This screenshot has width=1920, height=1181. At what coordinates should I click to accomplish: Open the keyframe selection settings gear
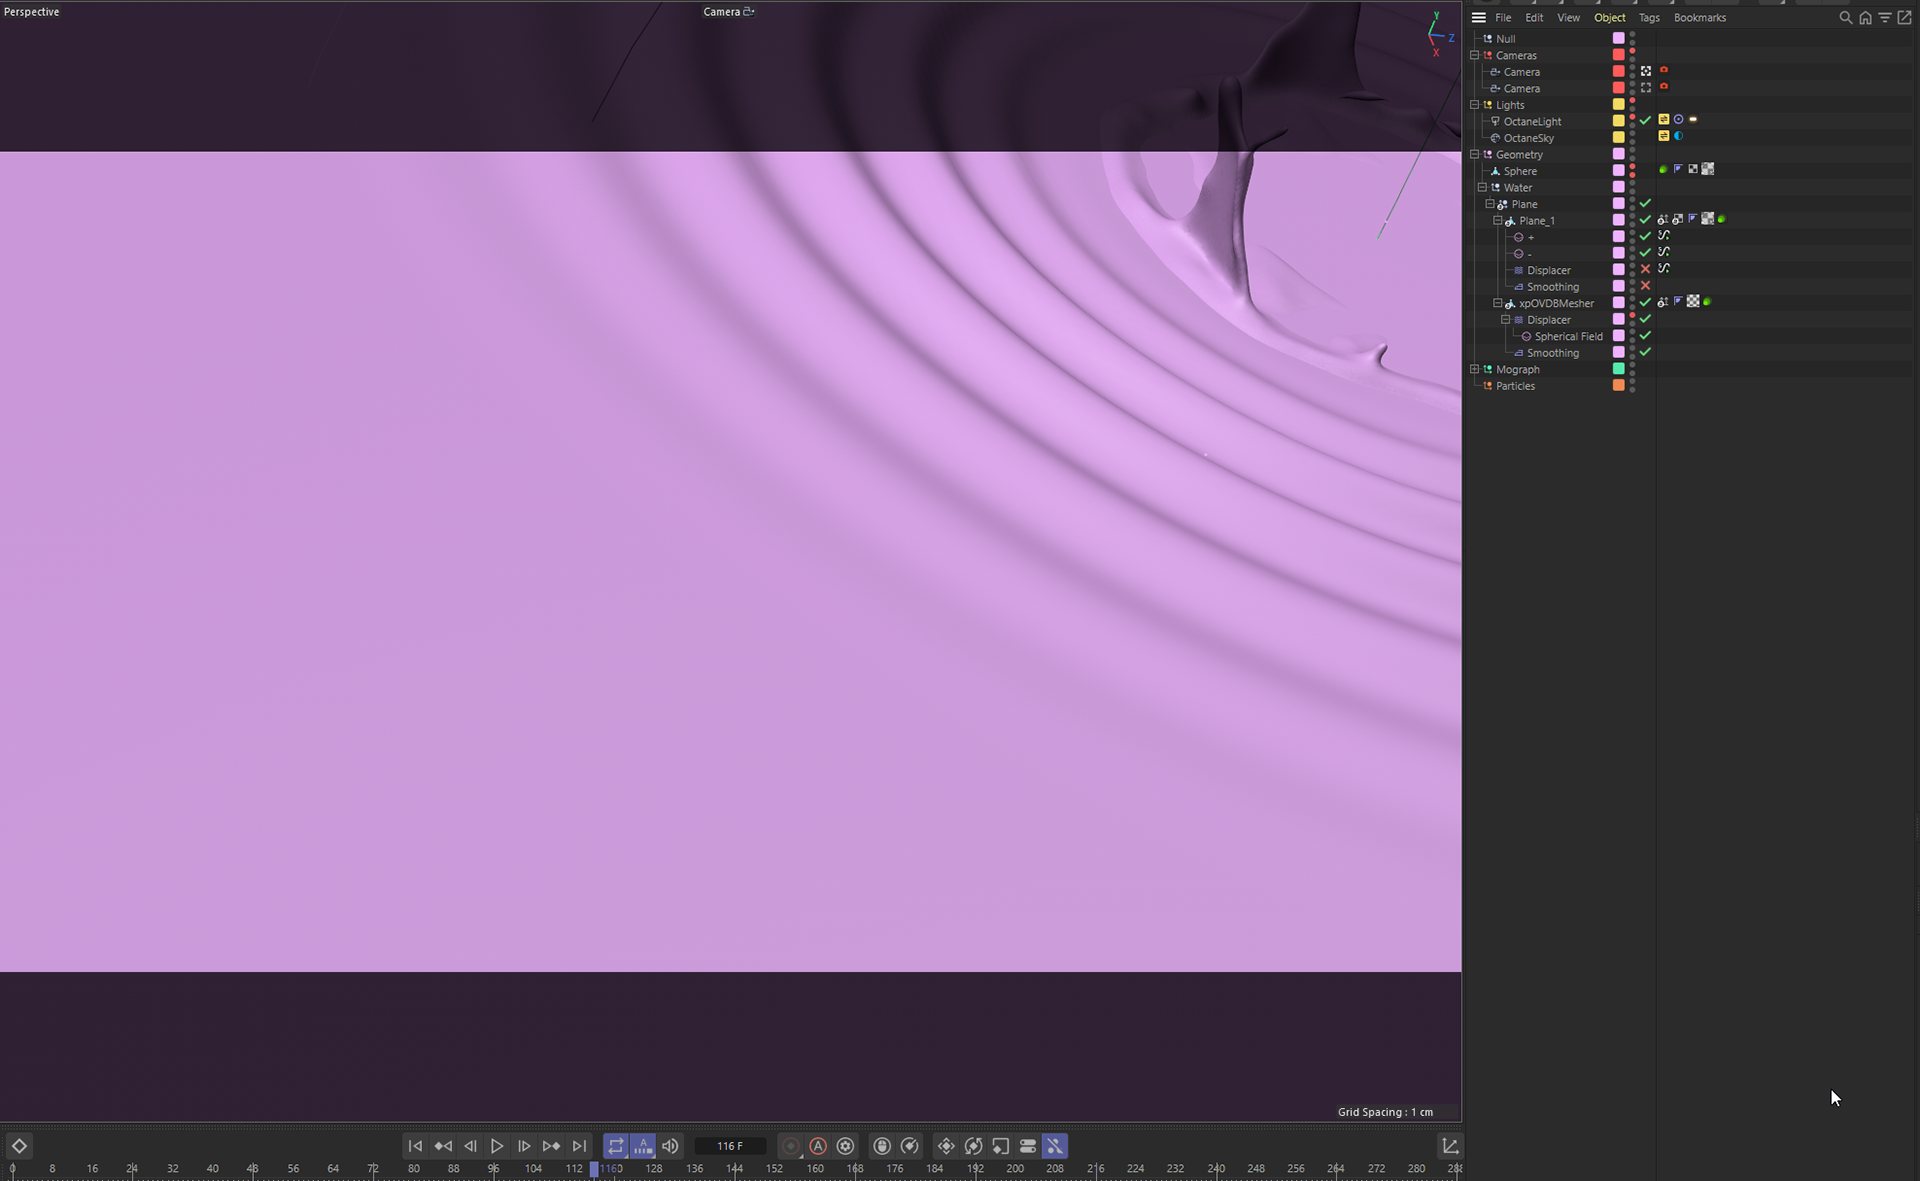(x=846, y=1146)
